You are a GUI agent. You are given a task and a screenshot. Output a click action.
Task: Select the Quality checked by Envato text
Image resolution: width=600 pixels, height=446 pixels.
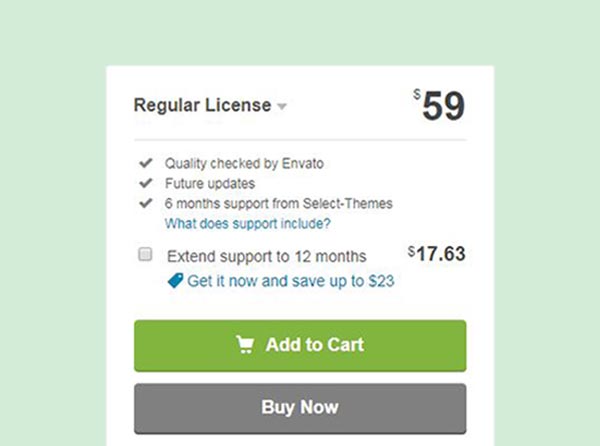coord(244,163)
